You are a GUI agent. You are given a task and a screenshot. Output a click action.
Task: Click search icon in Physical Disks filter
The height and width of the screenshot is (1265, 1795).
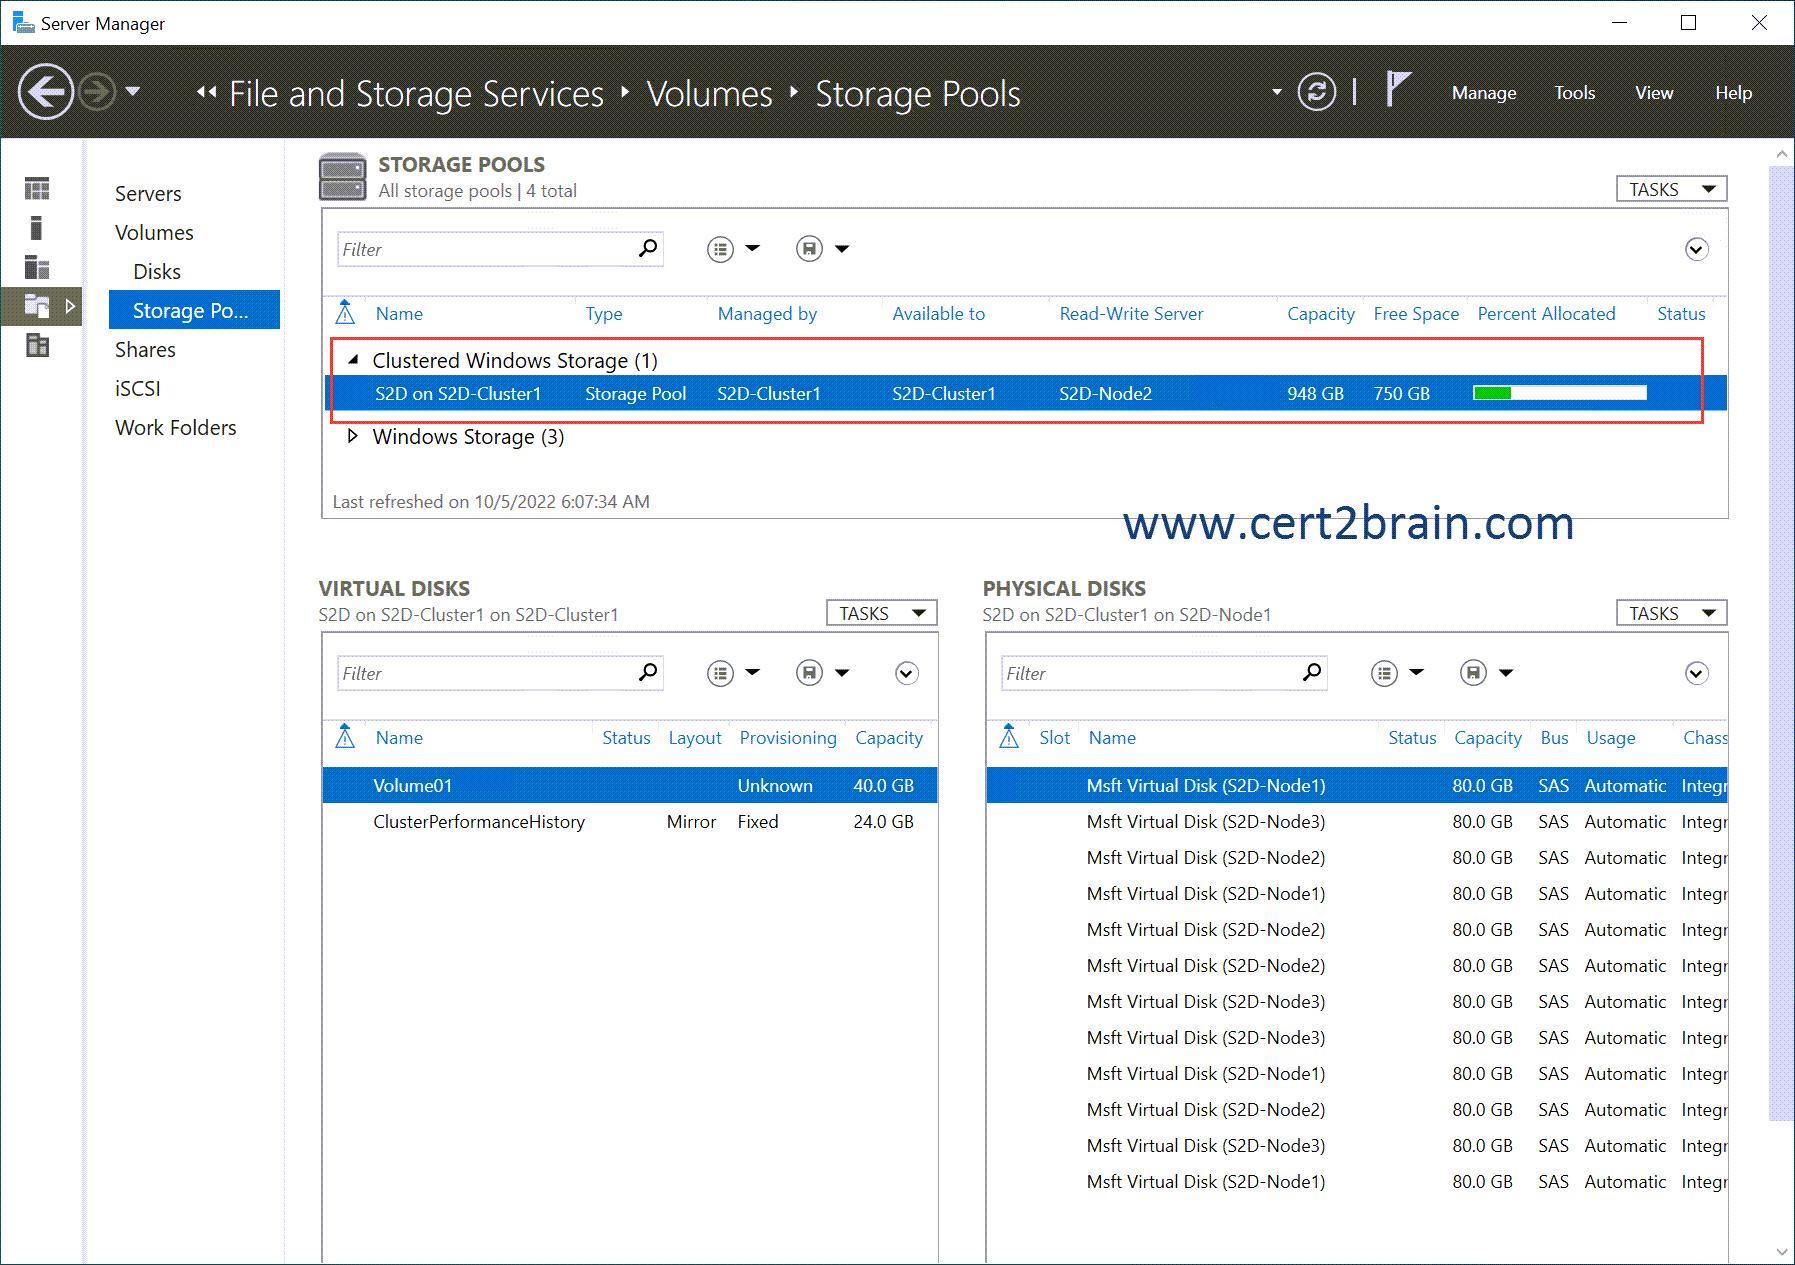click(x=1312, y=672)
